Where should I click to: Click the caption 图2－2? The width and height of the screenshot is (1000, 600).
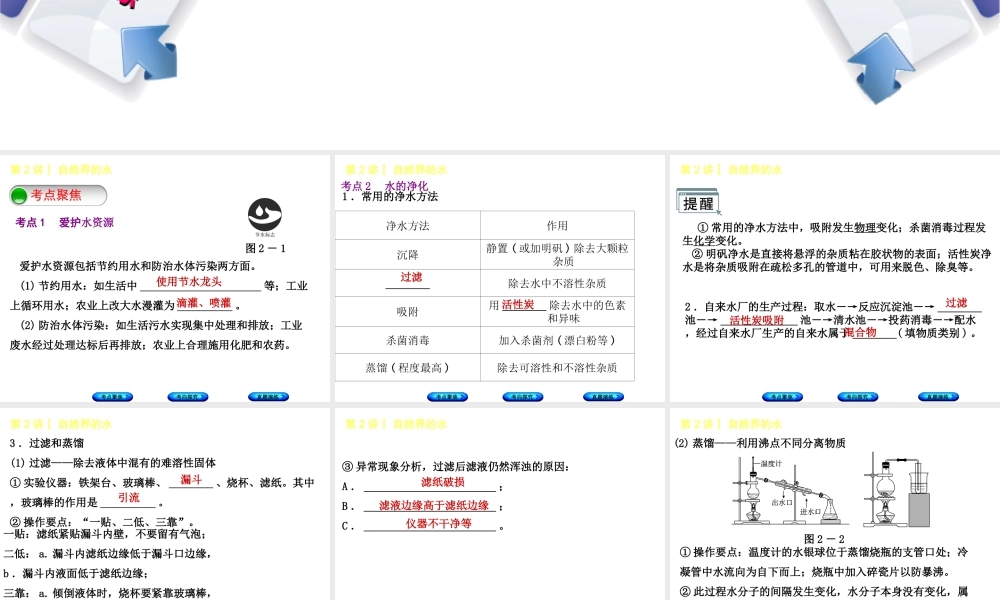click(824, 539)
